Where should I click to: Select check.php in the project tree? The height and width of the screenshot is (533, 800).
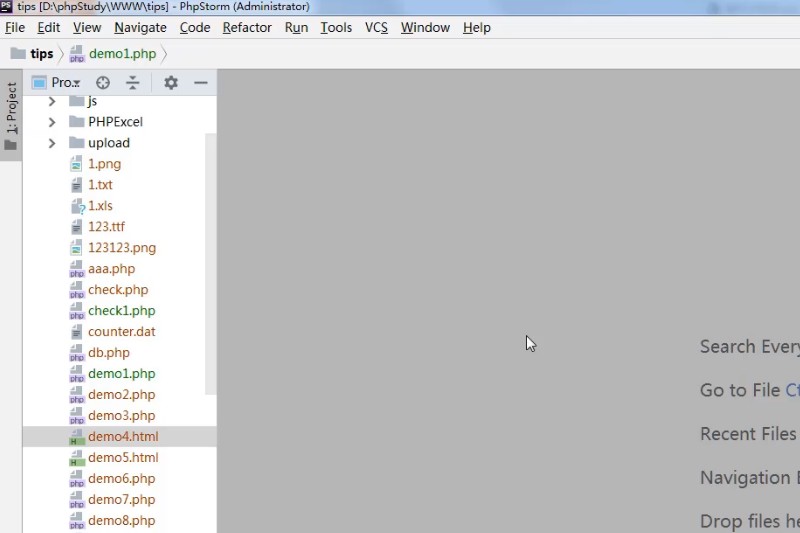tap(118, 290)
